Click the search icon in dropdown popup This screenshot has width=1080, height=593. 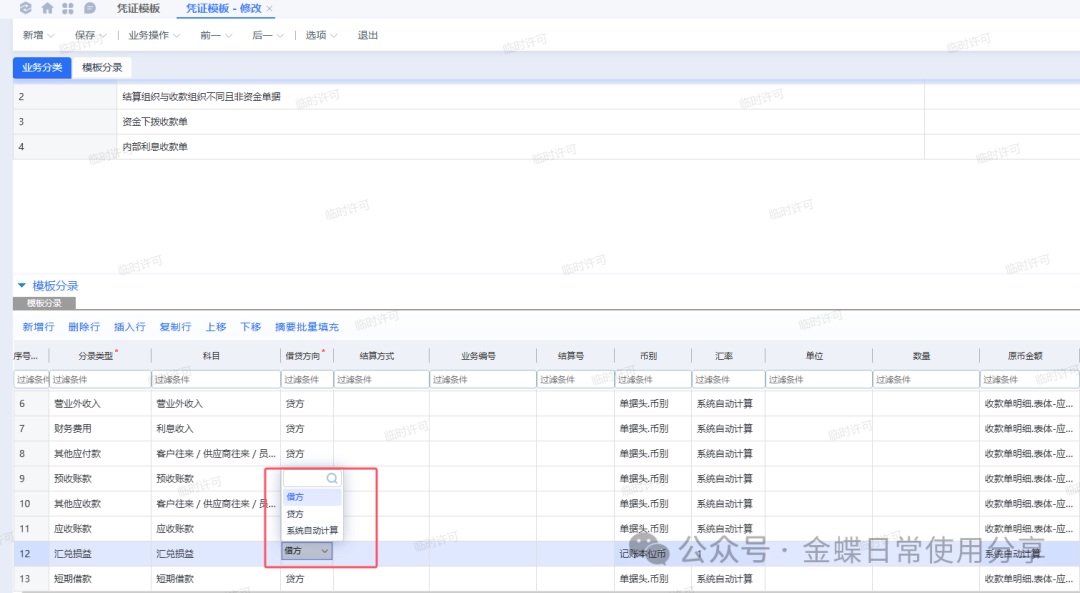(332, 479)
